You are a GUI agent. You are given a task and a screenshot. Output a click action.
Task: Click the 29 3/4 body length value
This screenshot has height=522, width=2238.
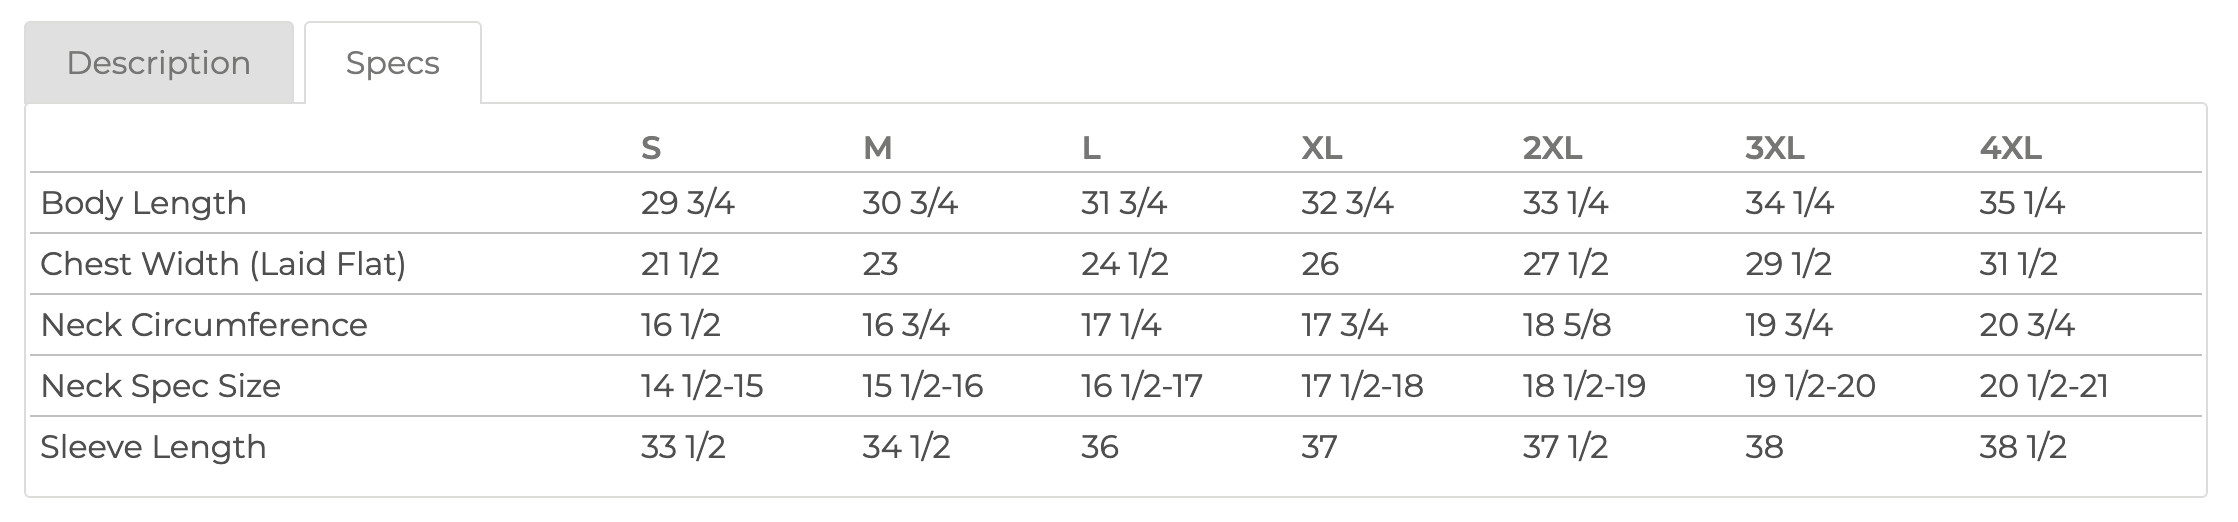687,203
